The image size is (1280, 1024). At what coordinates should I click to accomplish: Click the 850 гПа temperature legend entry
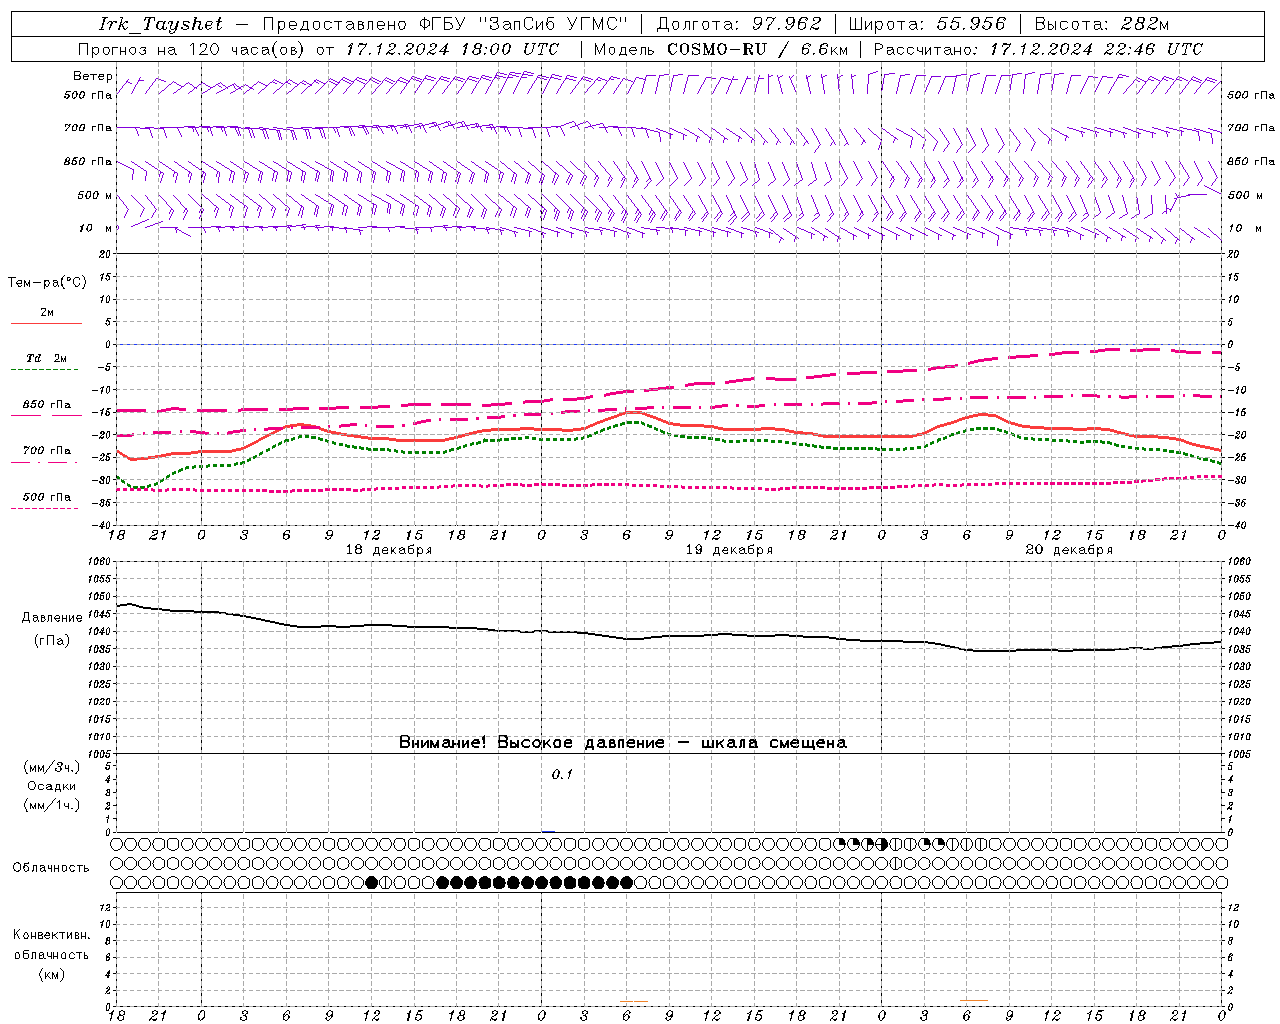47,405
